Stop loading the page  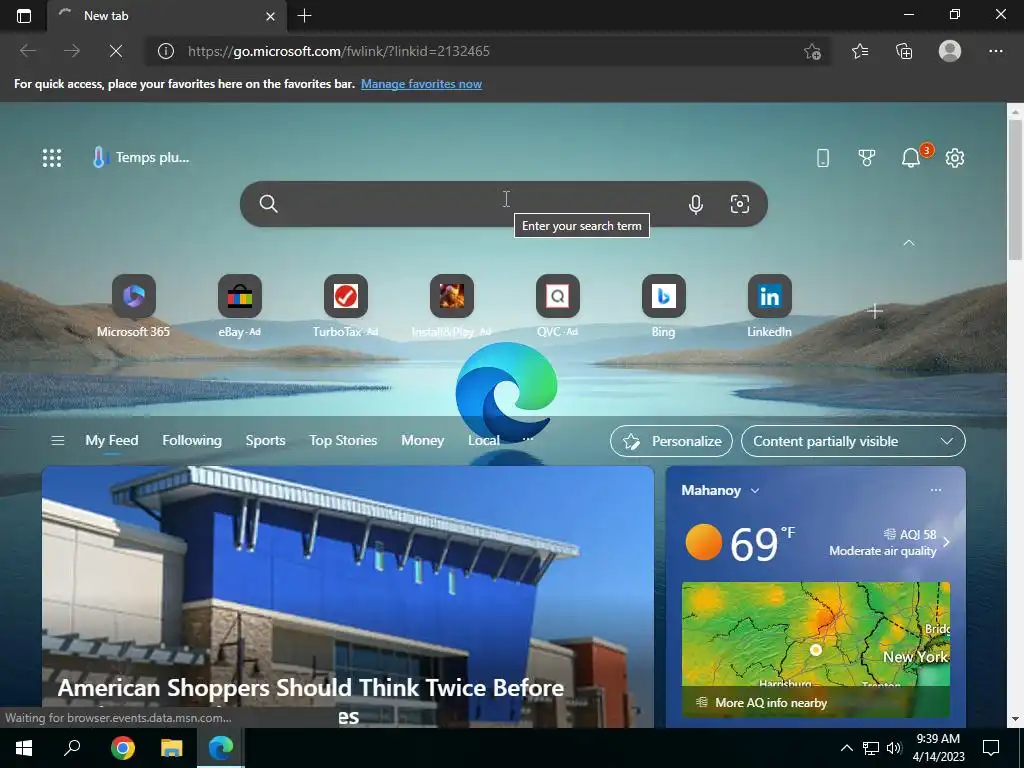click(116, 51)
